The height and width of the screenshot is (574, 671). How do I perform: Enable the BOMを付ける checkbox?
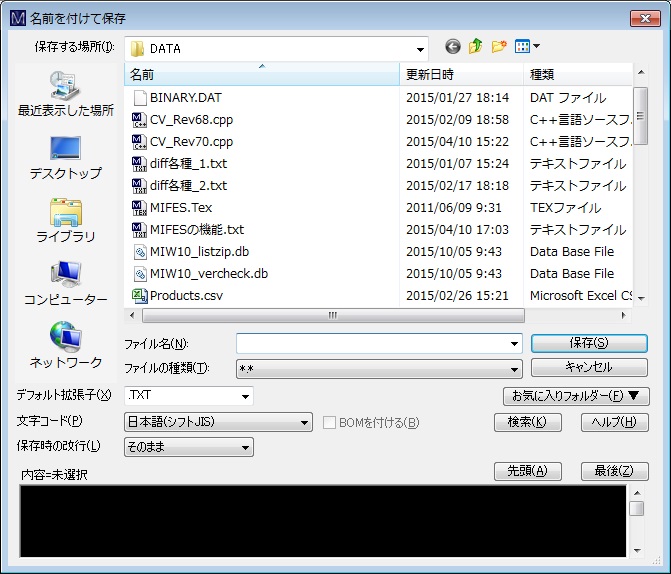331,423
